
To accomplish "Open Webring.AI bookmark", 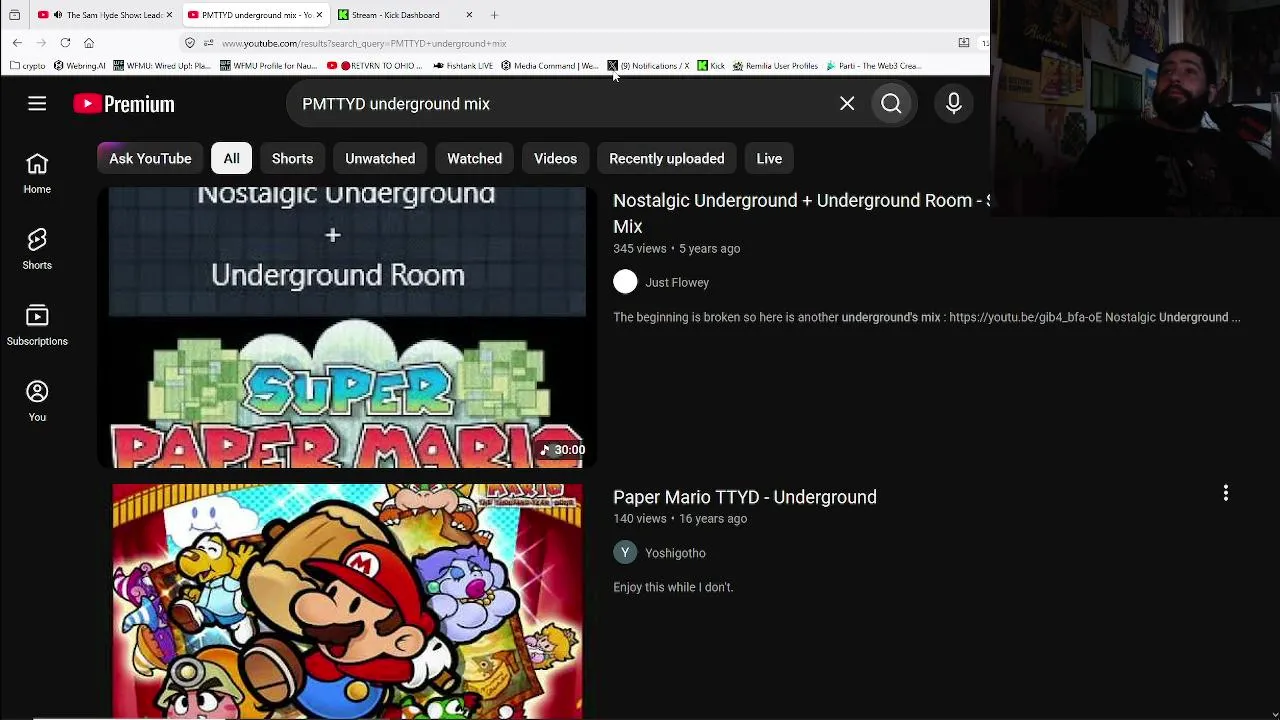I will point(79,66).
